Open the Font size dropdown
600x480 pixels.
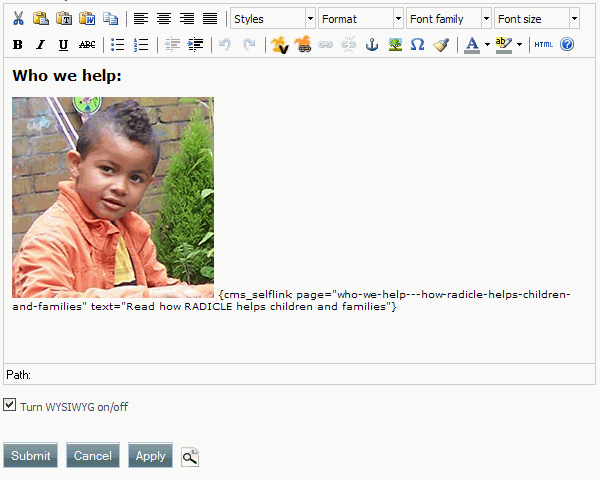[x=573, y=19]
